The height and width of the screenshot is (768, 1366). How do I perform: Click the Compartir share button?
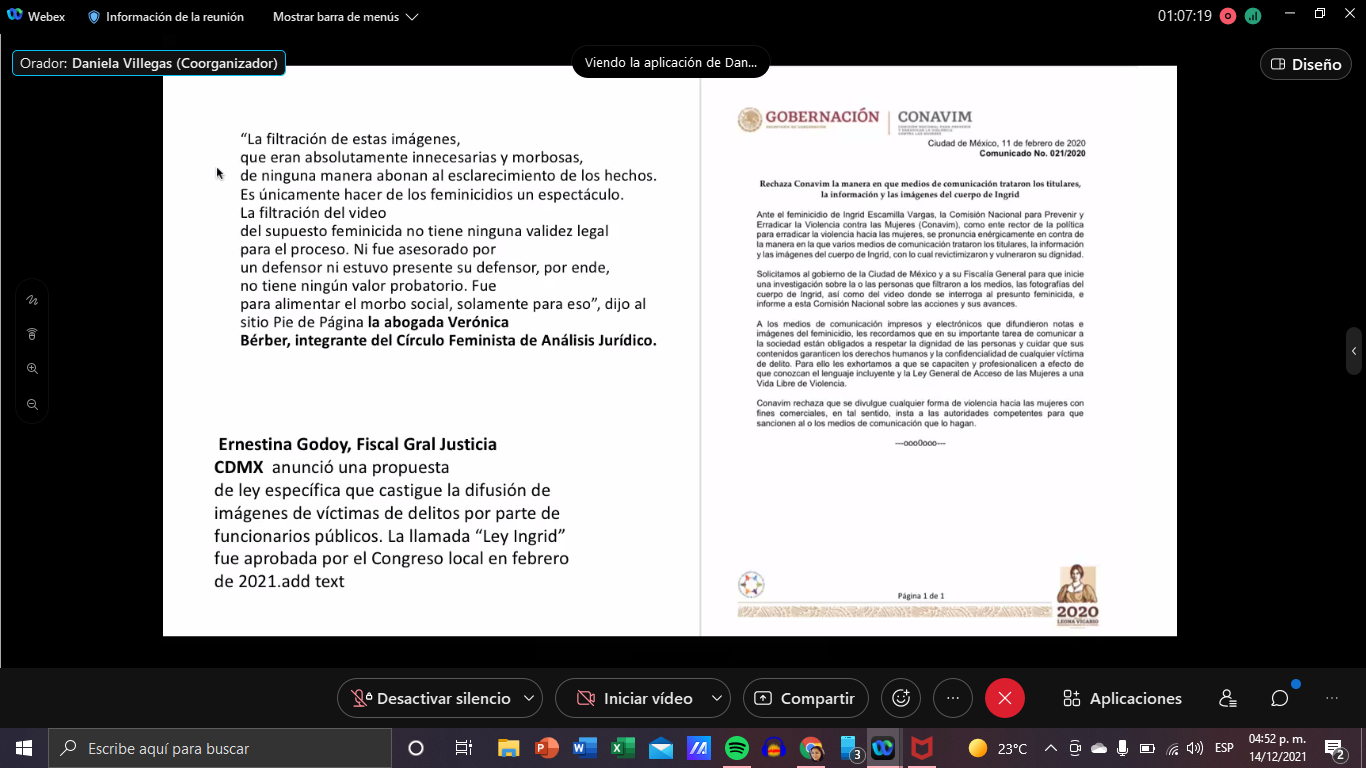click(x=806, y=698)
